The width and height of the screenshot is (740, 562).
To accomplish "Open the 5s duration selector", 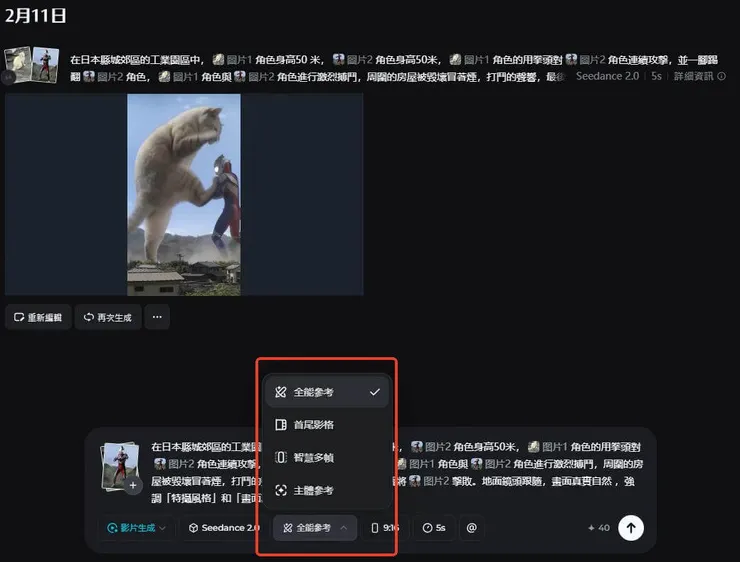I will (x=434, y=528).
